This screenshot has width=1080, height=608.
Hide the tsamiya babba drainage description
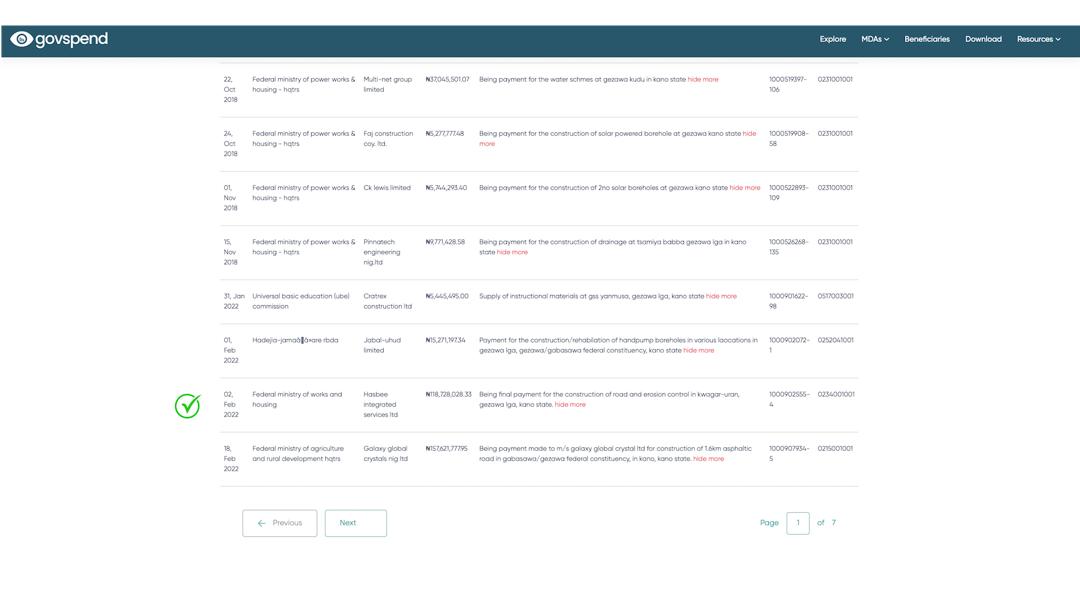click(x=512, y=253)
